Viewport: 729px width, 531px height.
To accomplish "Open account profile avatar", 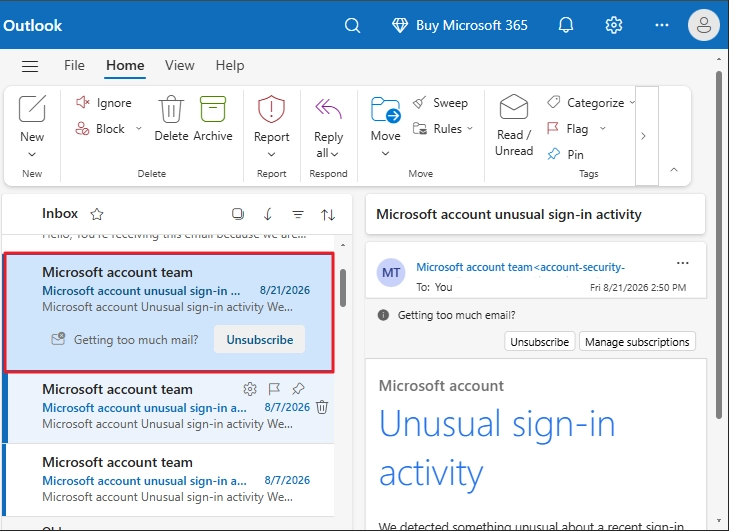I will pyautogui.click(x=703, y=25).
